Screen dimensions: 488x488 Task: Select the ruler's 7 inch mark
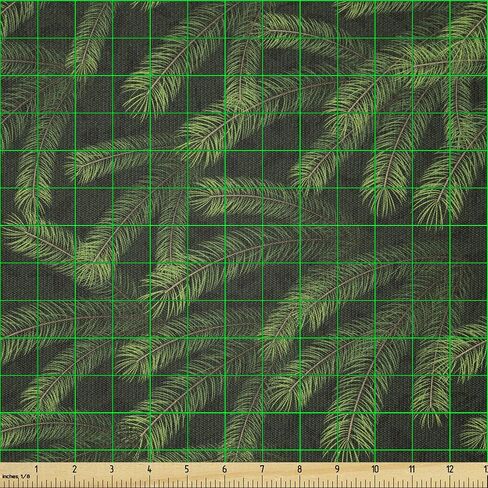262,469
